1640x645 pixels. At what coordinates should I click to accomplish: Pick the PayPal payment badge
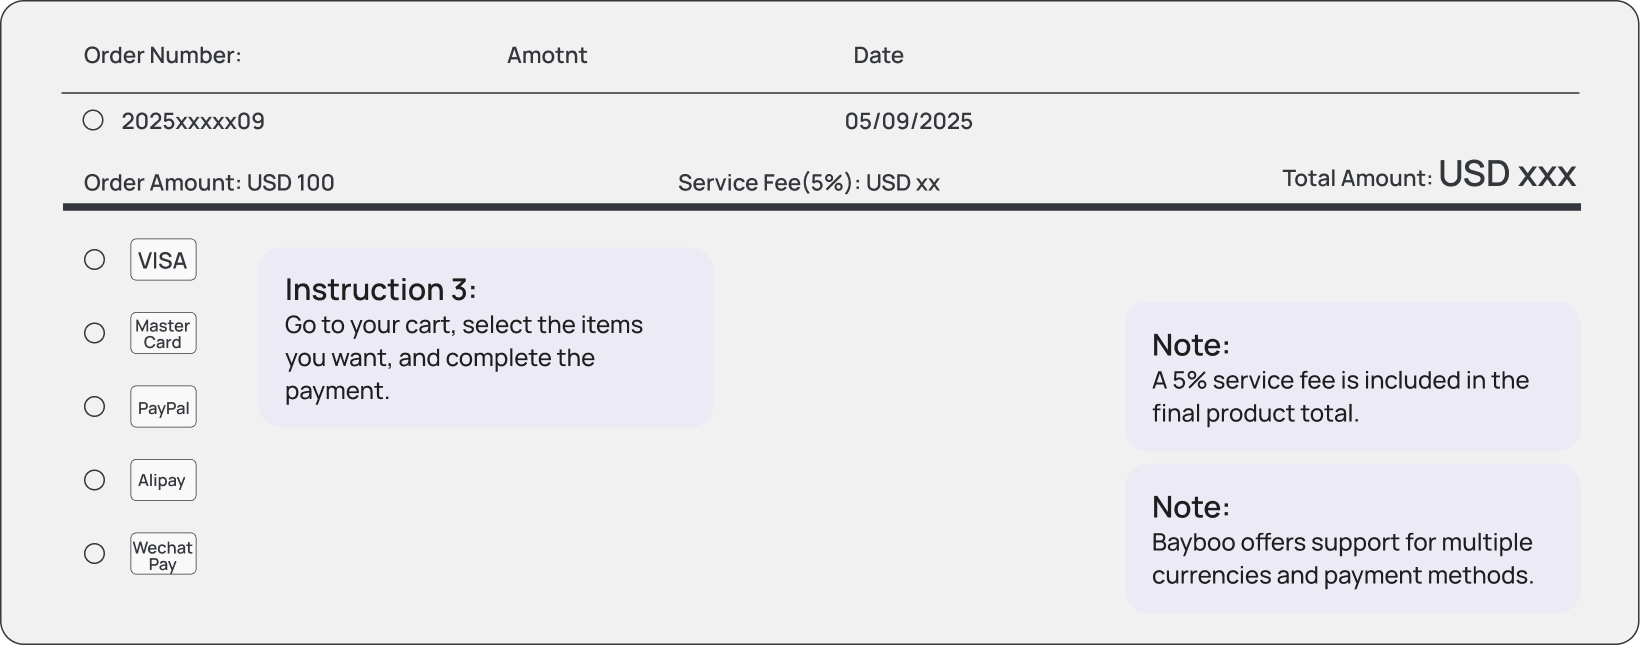tap(163, 407)
